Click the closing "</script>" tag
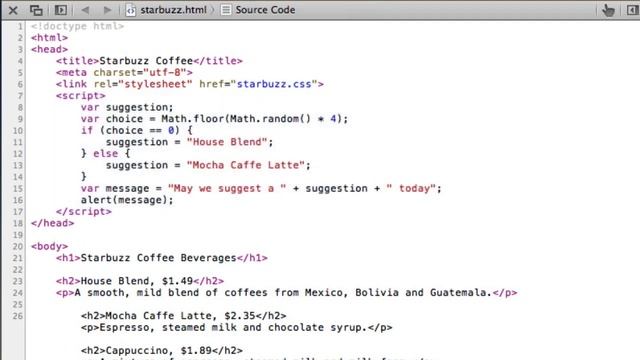The height and width of the screenshot is (360, 640). click(84, 212)
